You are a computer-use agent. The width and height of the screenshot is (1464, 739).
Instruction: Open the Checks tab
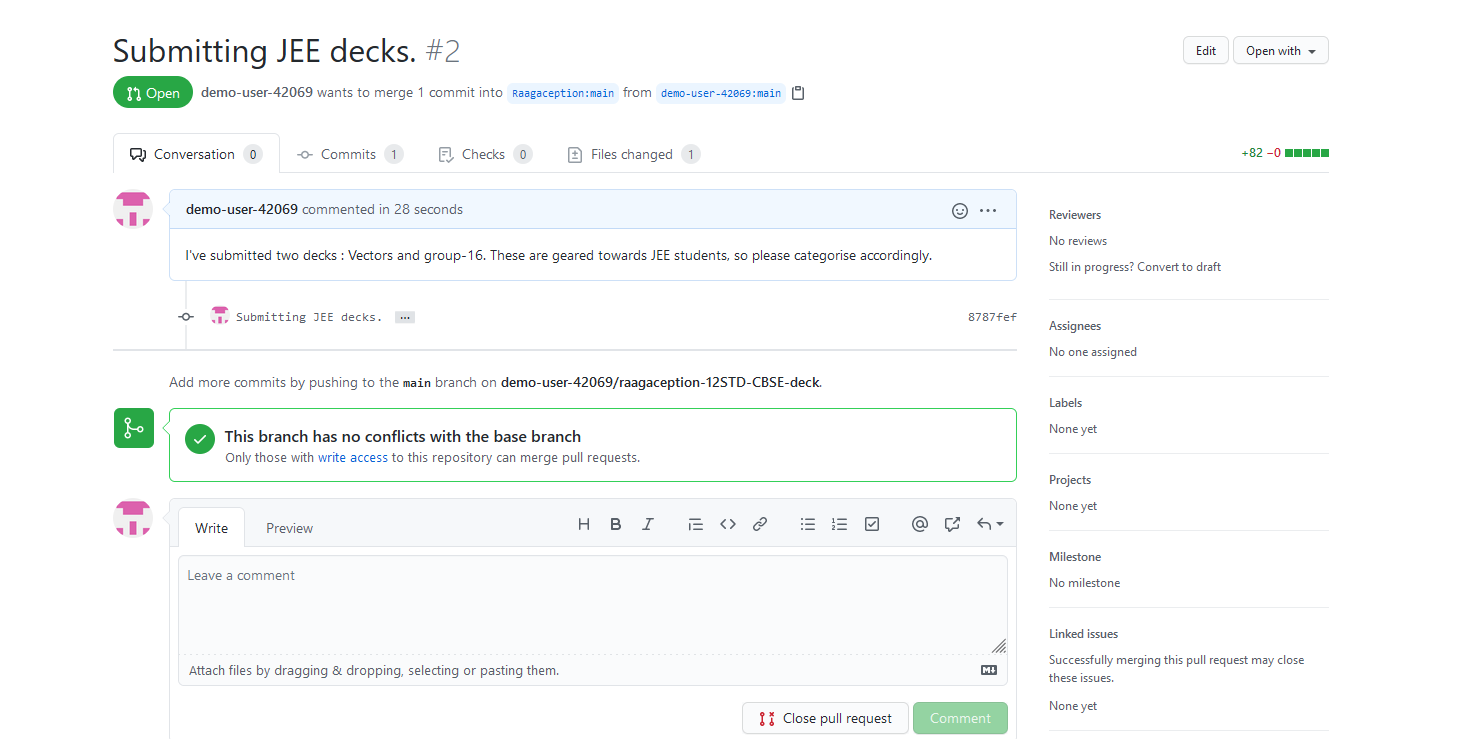[x=485, y=154]
